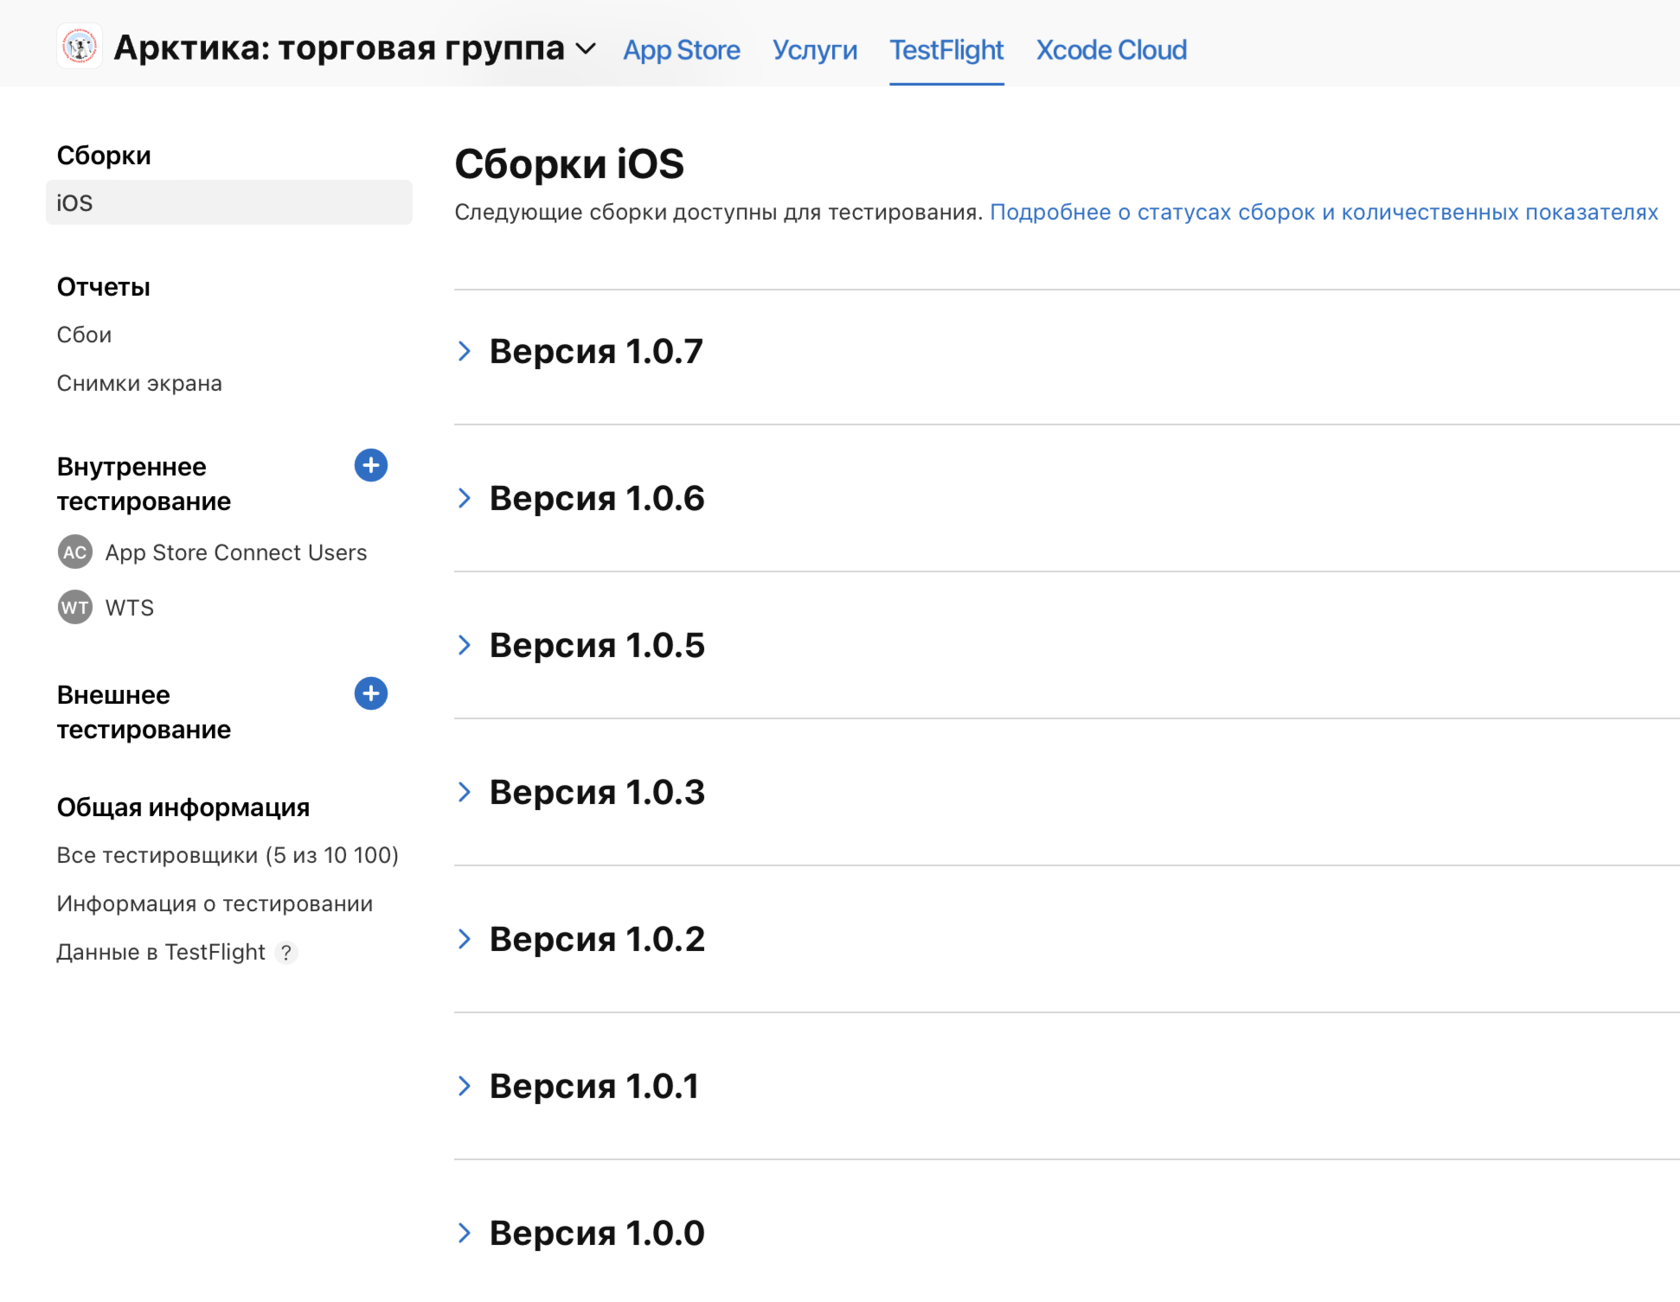Image resolution: width=1680 pixels, height=1302 pixels.
Task: Click the Общая информация section header
Action: click(x=183, y=807)
